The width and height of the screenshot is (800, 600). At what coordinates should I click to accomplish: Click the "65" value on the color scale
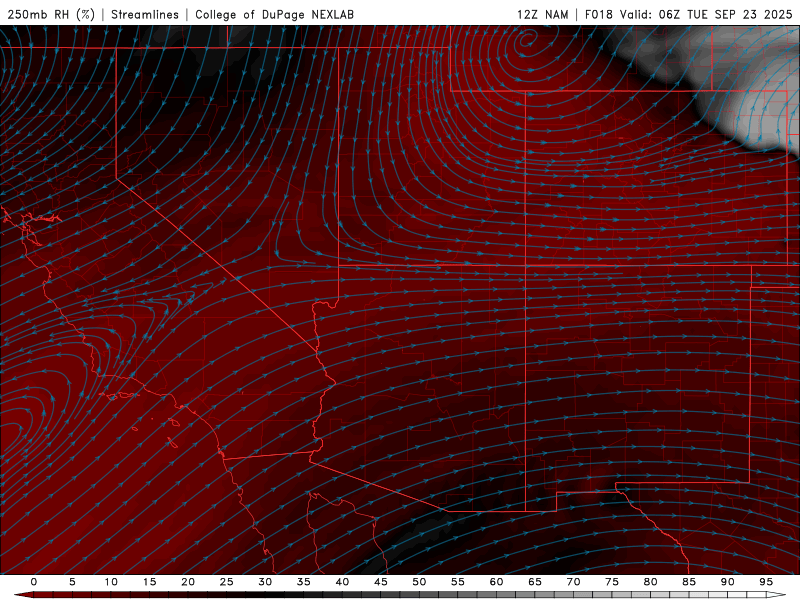coord(535,582)
